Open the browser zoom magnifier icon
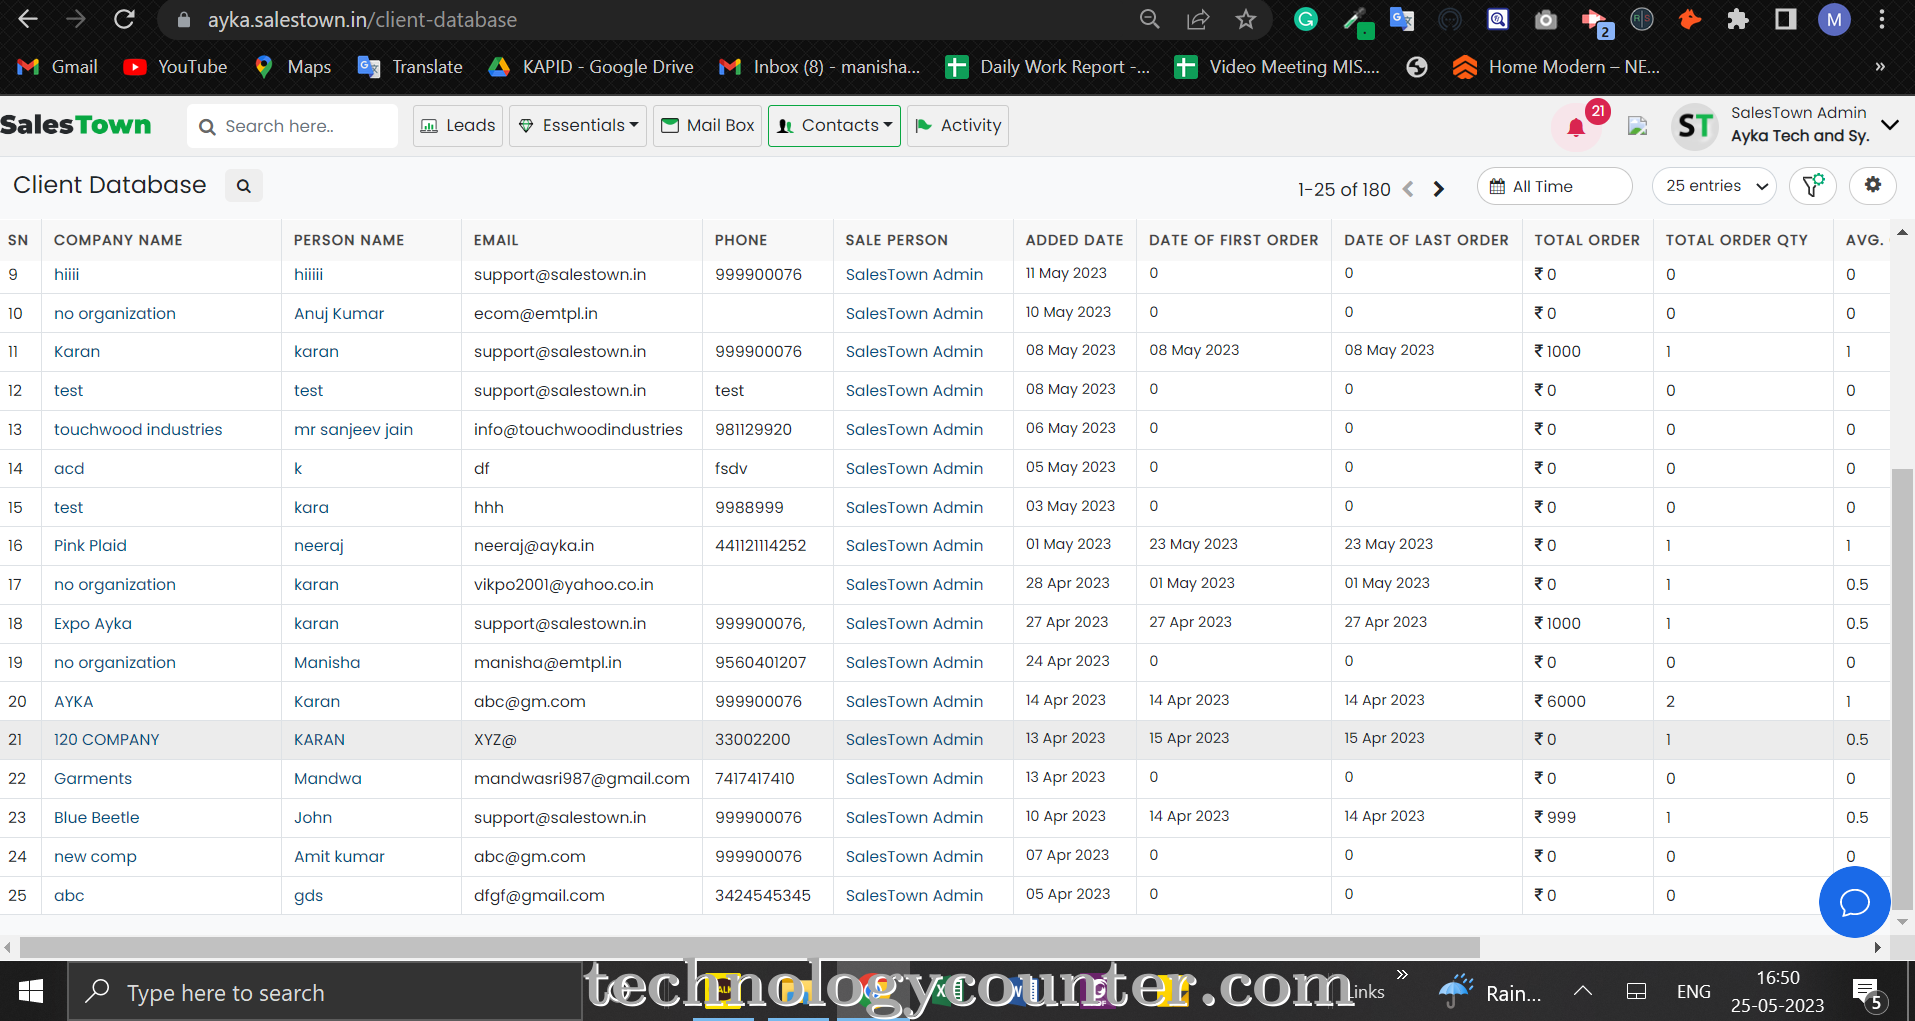Viewport: 1915px width, 1021px height. [x=1150, y=19]
